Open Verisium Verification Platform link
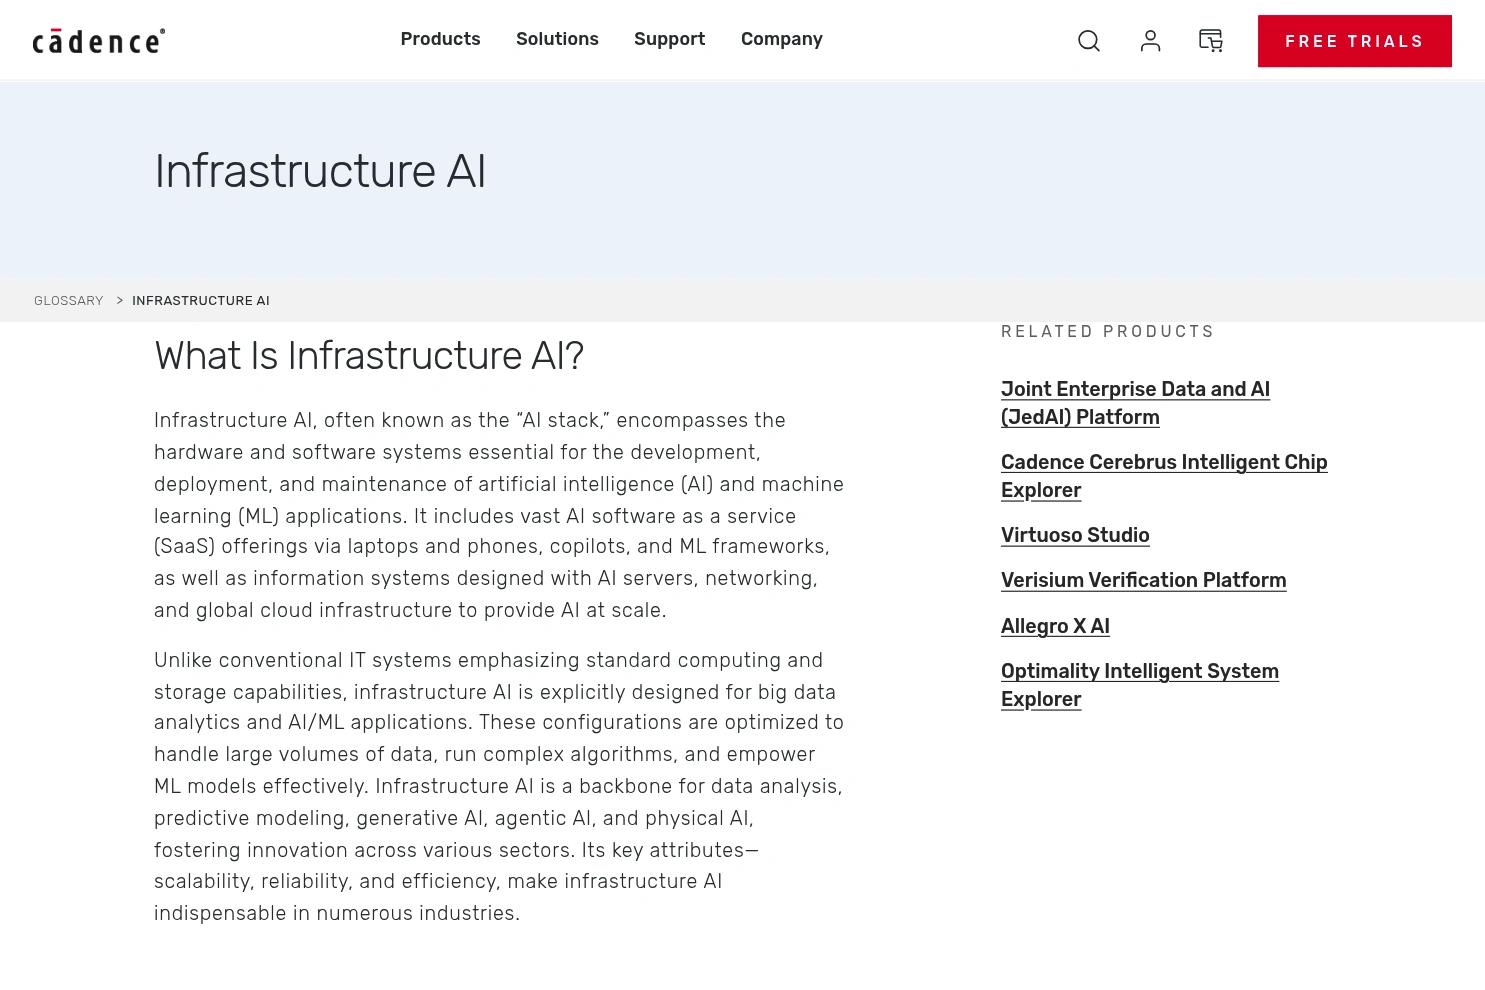This screenshot has width=1485, height=990. tap(1143, 580)
